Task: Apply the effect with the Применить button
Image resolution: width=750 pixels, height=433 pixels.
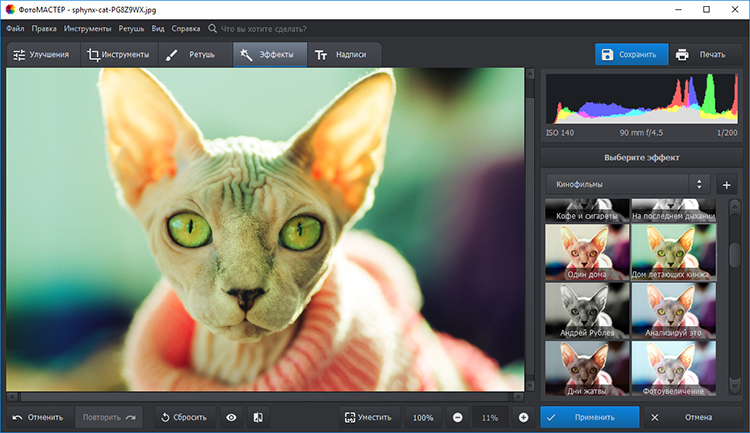Action: tap(588, 417)
